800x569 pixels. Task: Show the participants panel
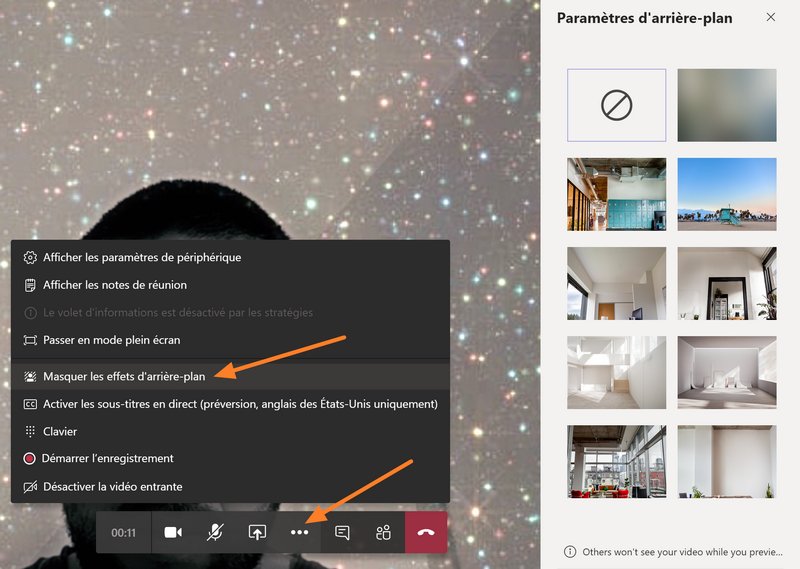click(x=383, y=532)
